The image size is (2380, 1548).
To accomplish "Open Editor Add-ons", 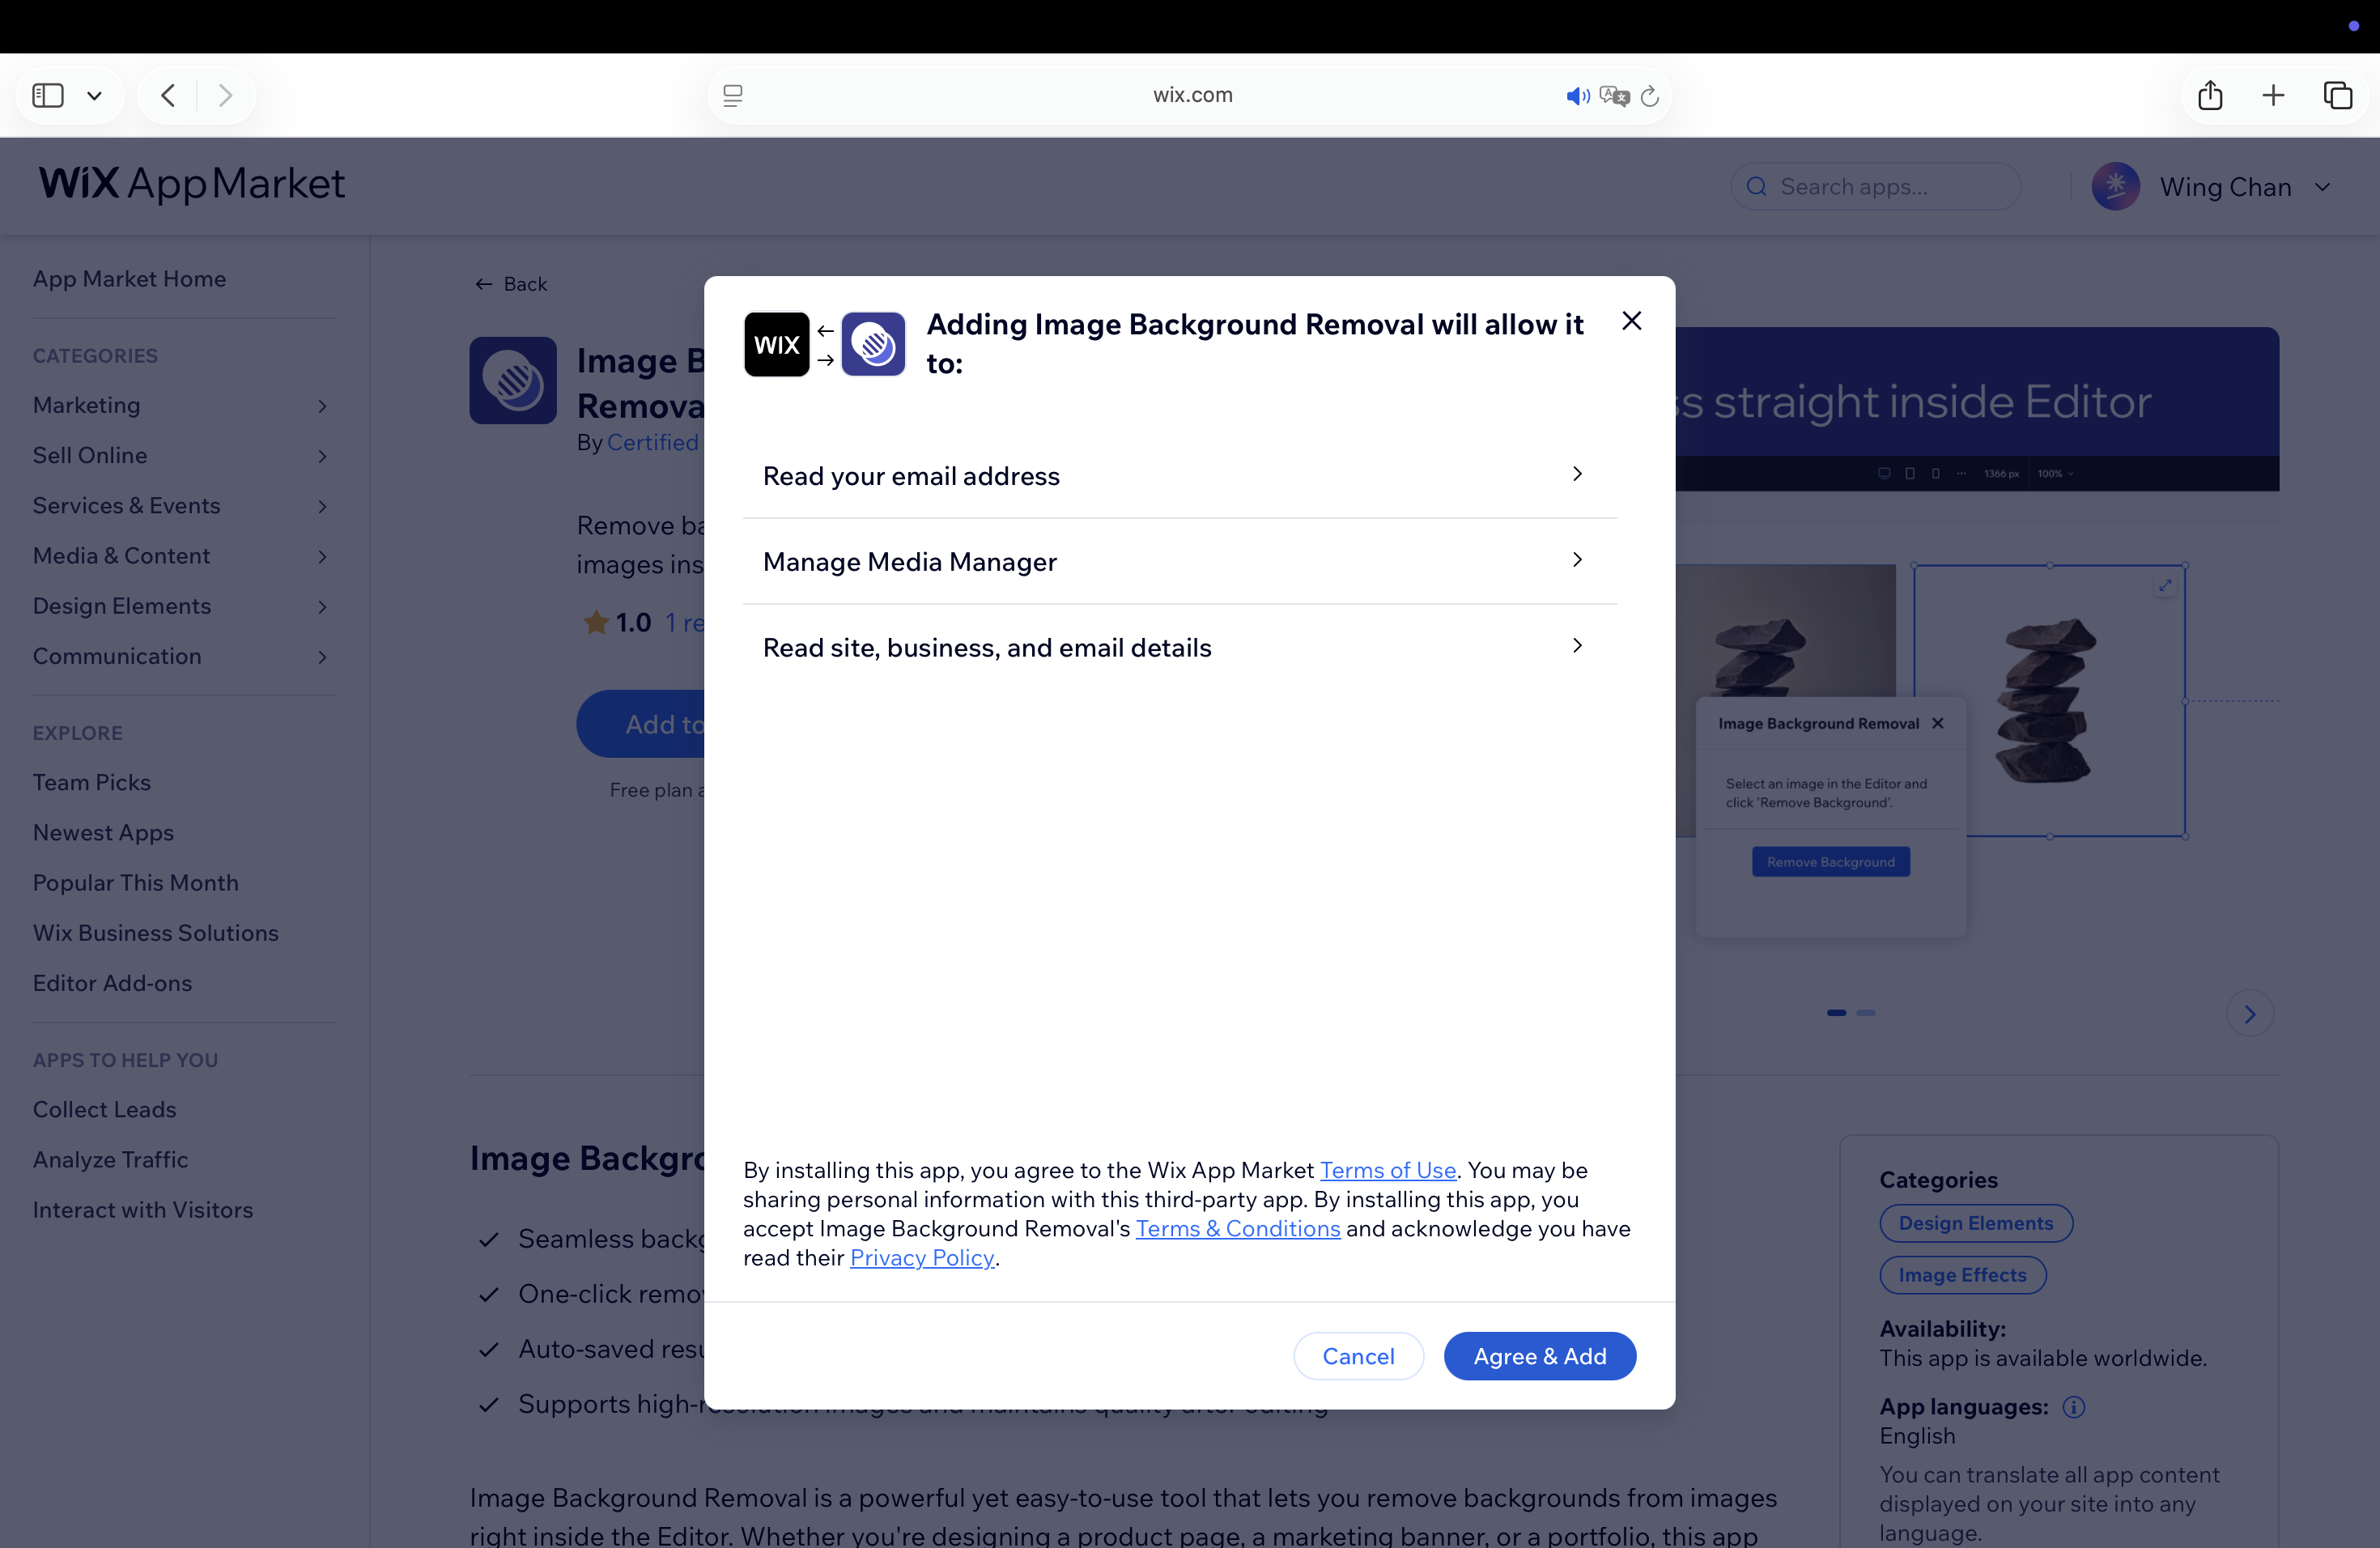I will pyautogui.click(x=112, y=983).
